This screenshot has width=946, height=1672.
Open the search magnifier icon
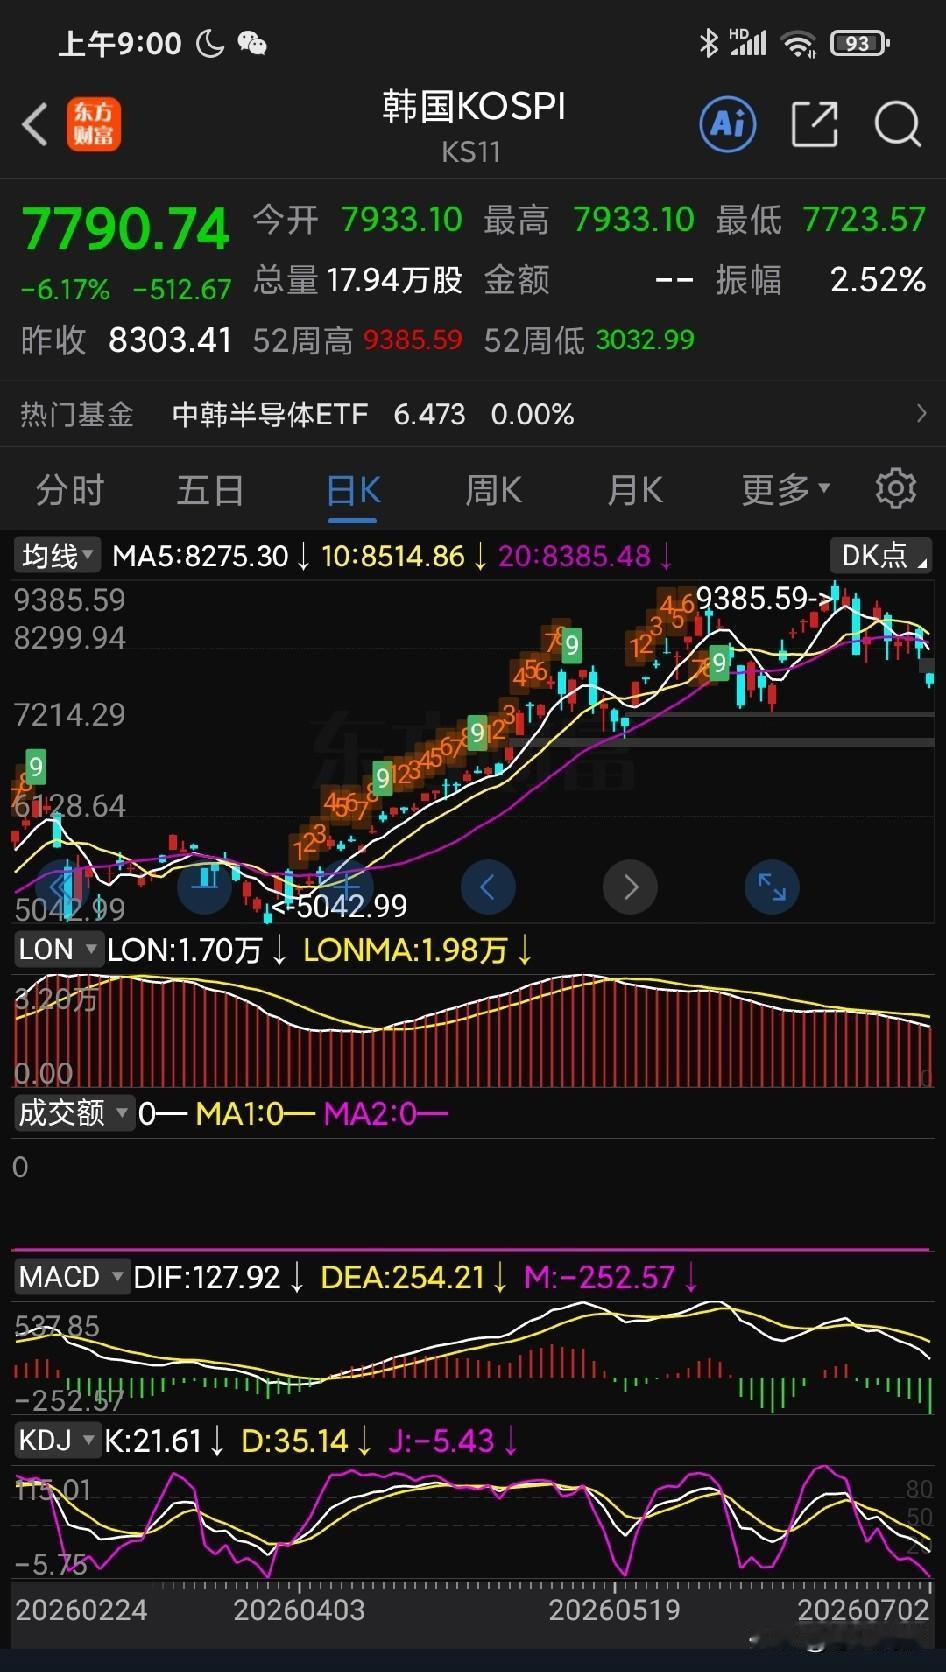click(x=897, y=125)
